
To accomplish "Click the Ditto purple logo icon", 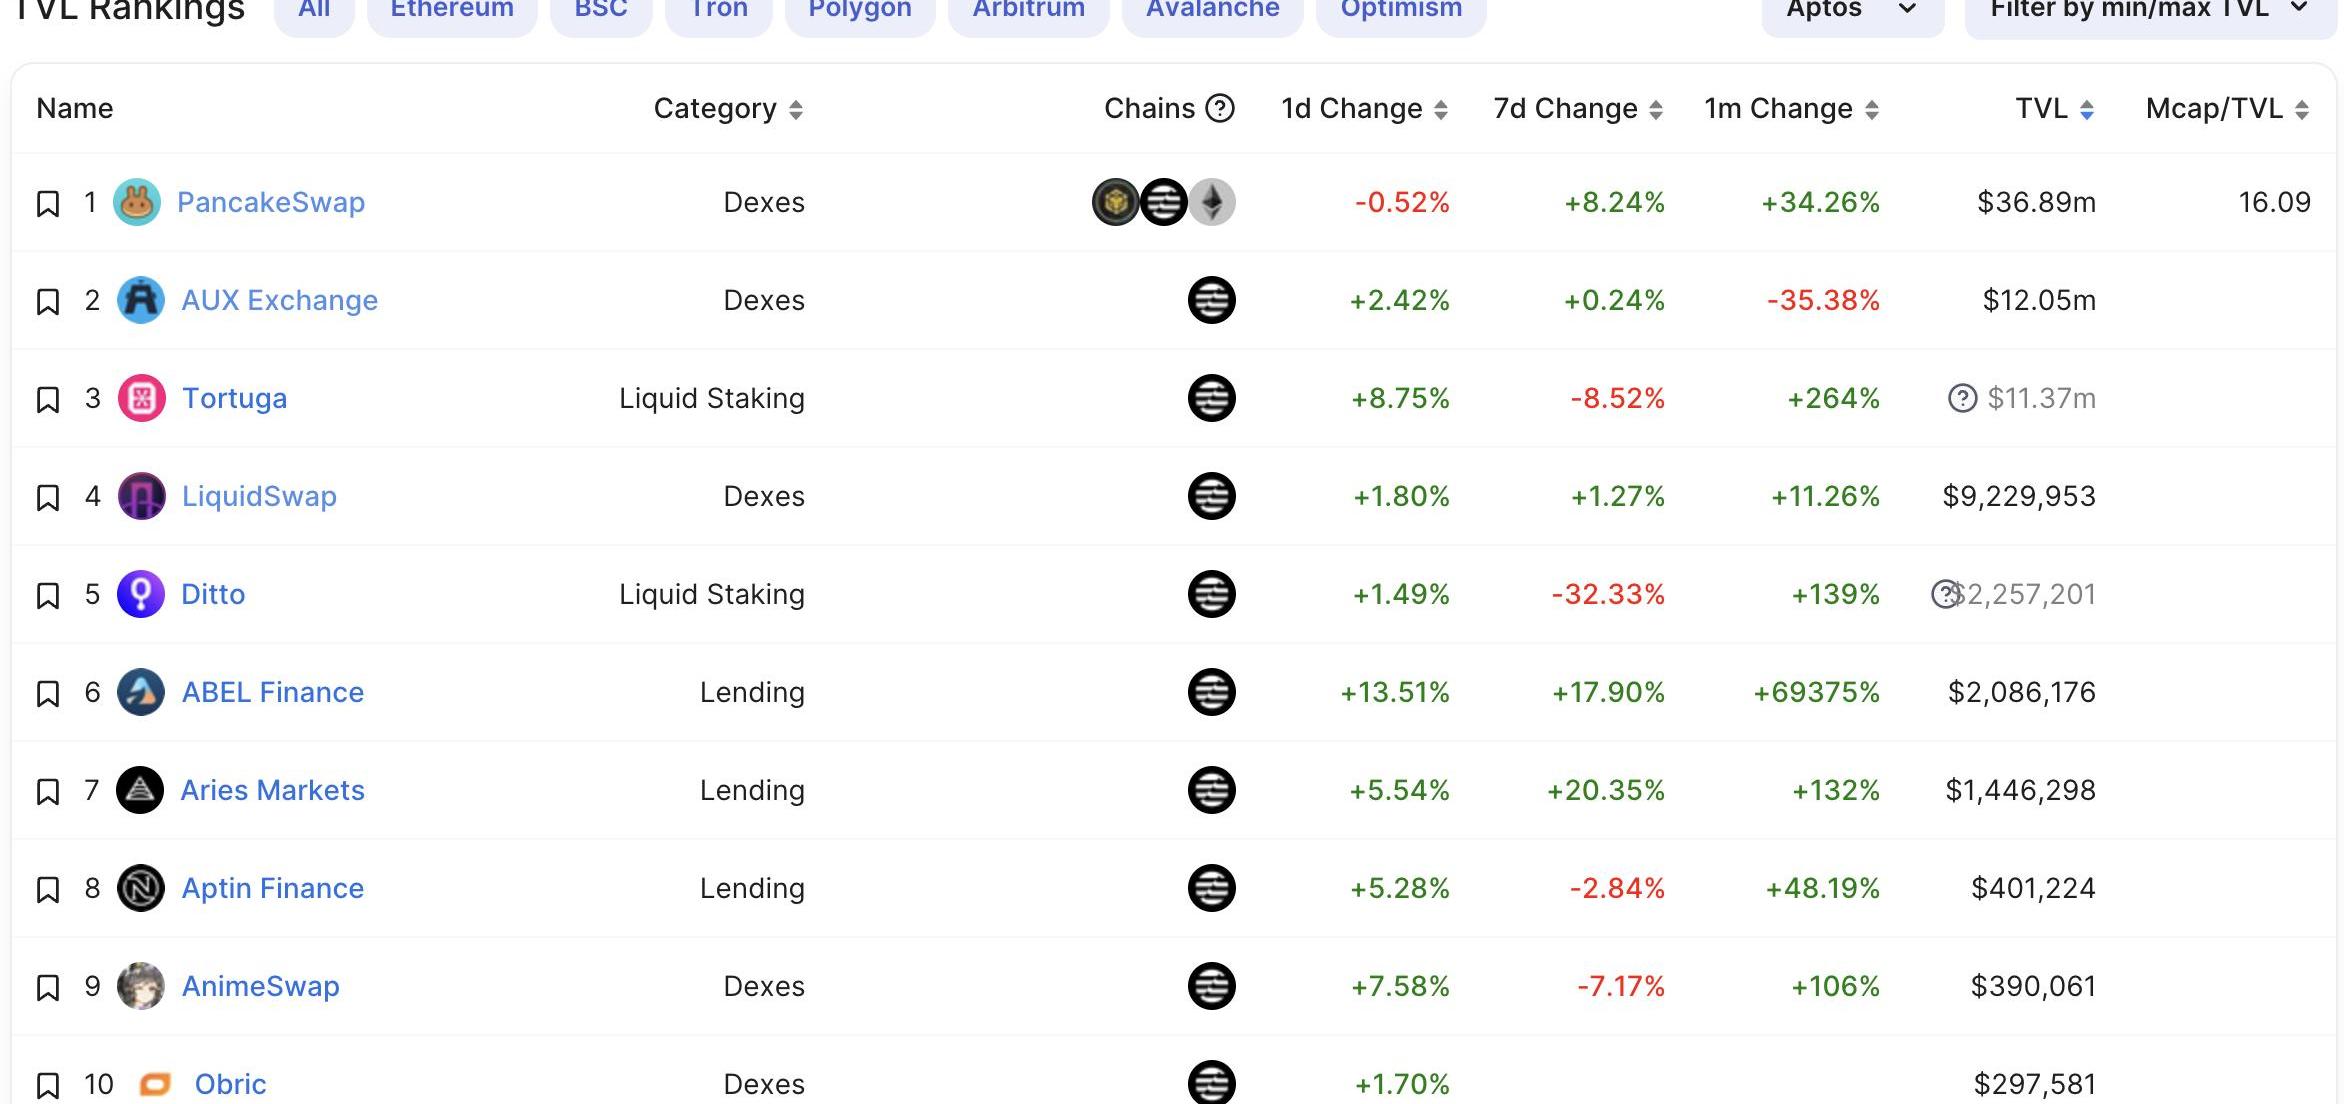I will tap(141, 595).
